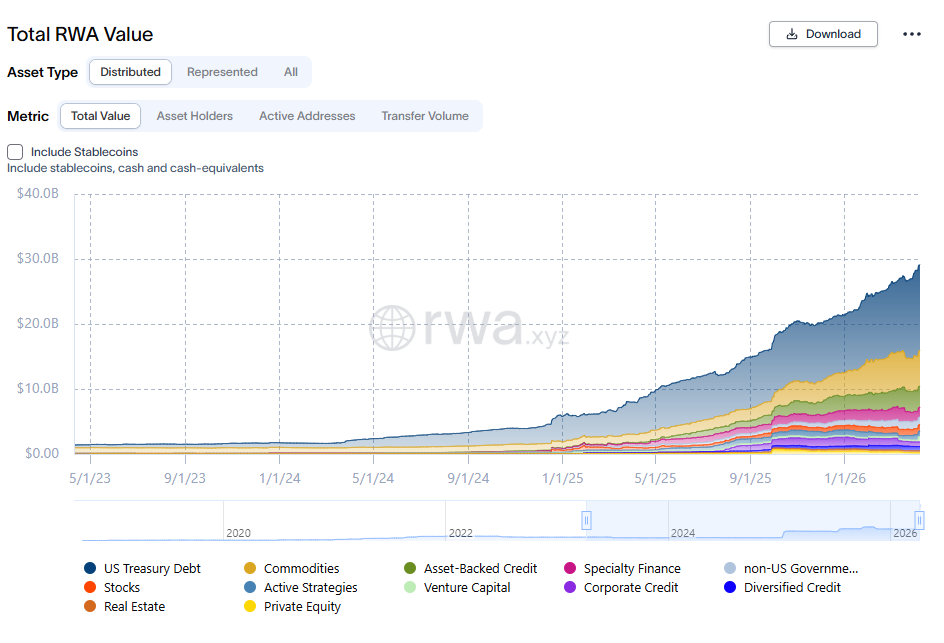Toggle Diversified Credit legend dot

[x=730, y=588]
